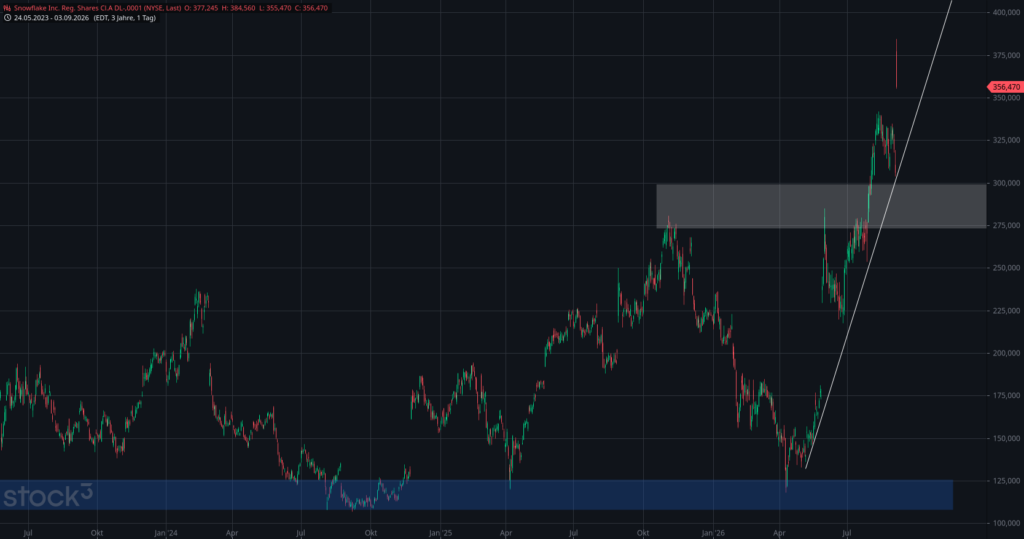
Task: Click the Snowflake Inc. Reg. Shares title
Action: 98,8
